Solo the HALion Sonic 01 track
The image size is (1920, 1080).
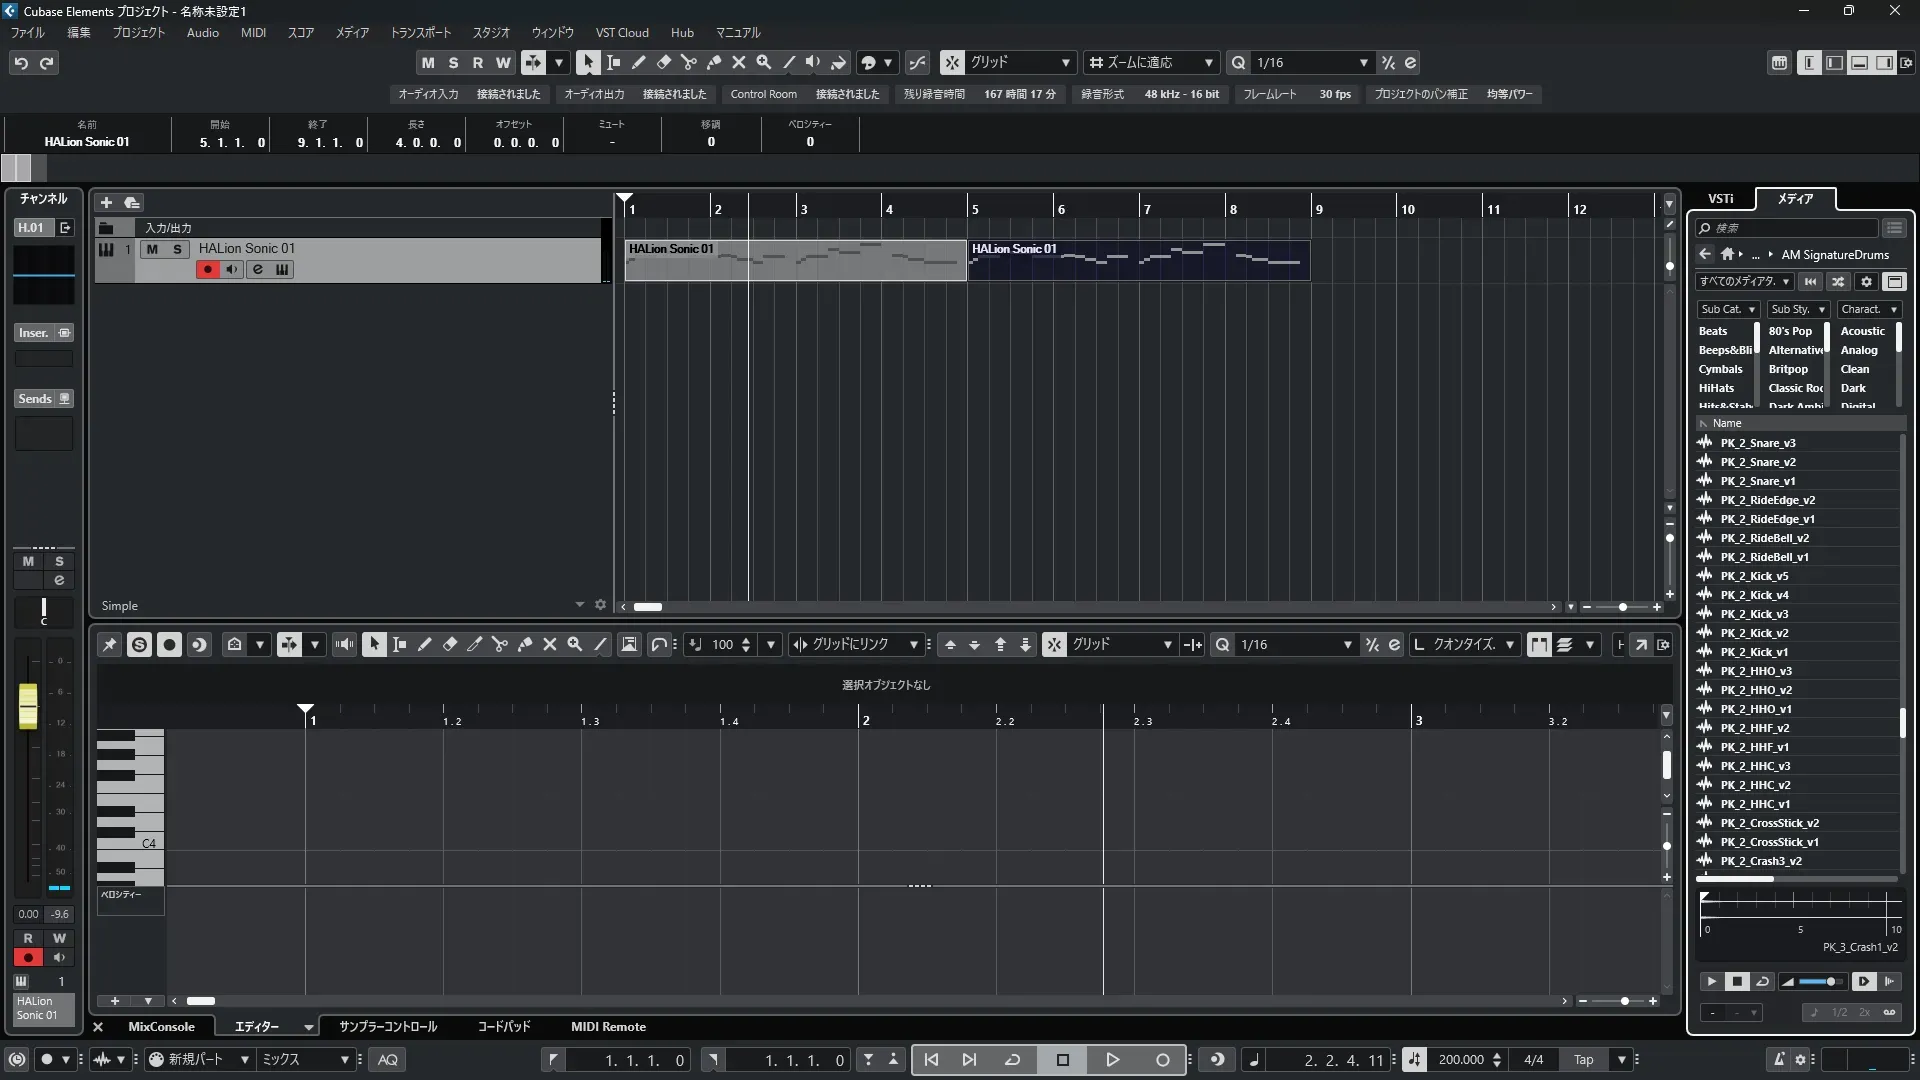pyautogui.click(x=177, y=249)
